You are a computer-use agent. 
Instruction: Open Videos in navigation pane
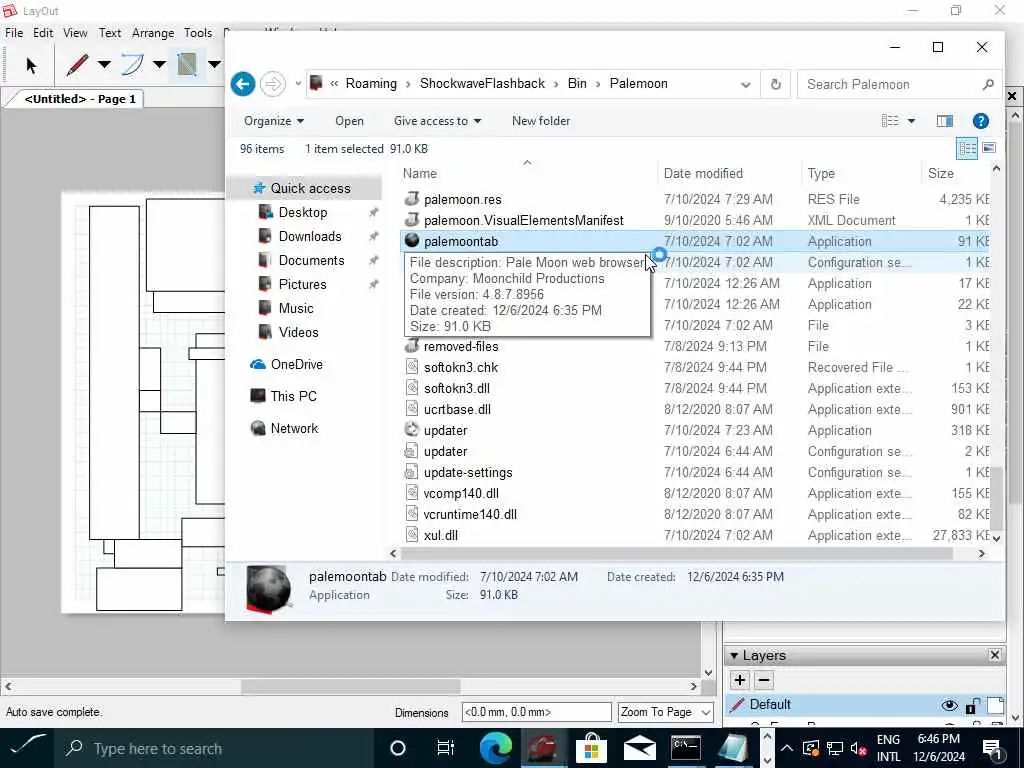(x=298, y=332)
